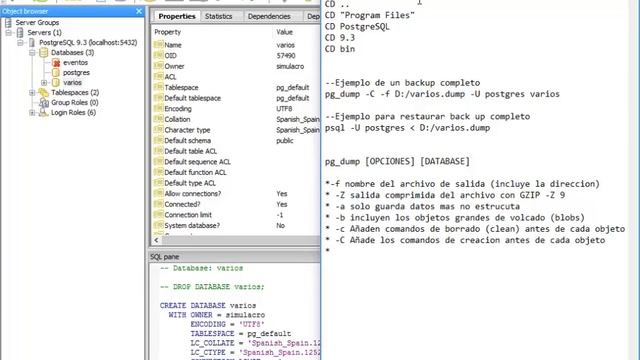Image resolution: width=640 pixels, height=360 pixels.
Task: Click the '--Ejemplo de un backup completo' line
Action: tap(402, 83)
